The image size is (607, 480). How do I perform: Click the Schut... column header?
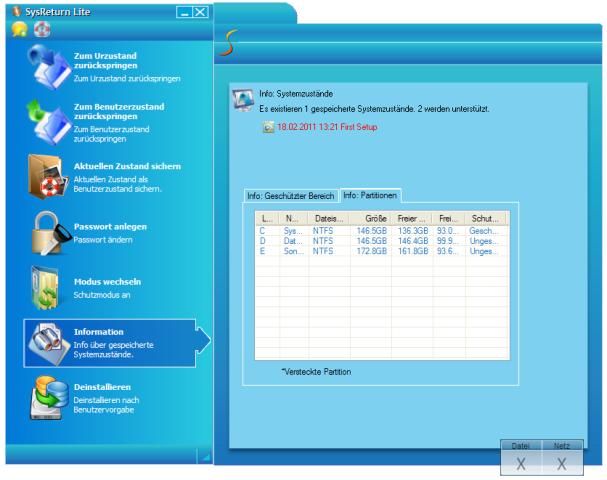pos(487,218)
